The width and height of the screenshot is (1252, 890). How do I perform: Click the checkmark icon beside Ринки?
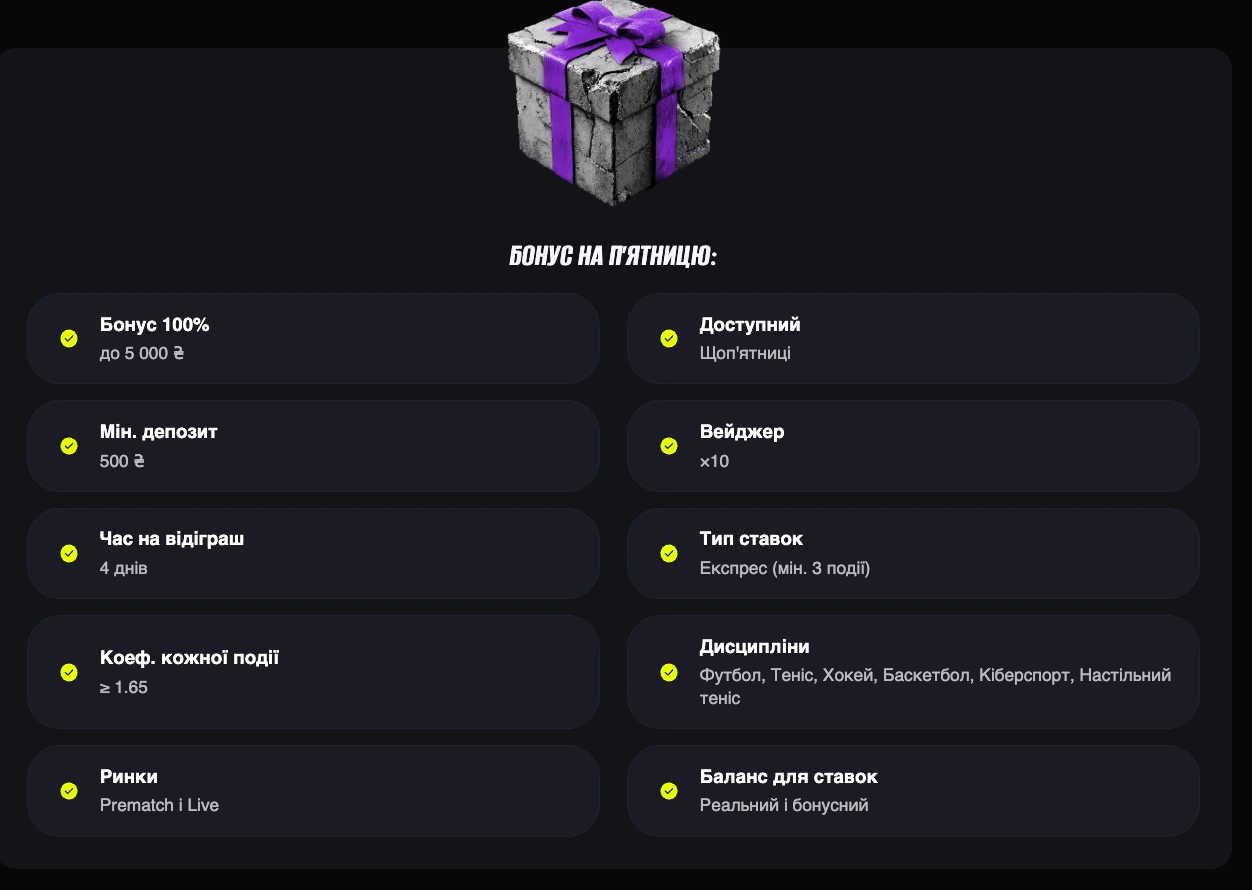coord(69,791)
